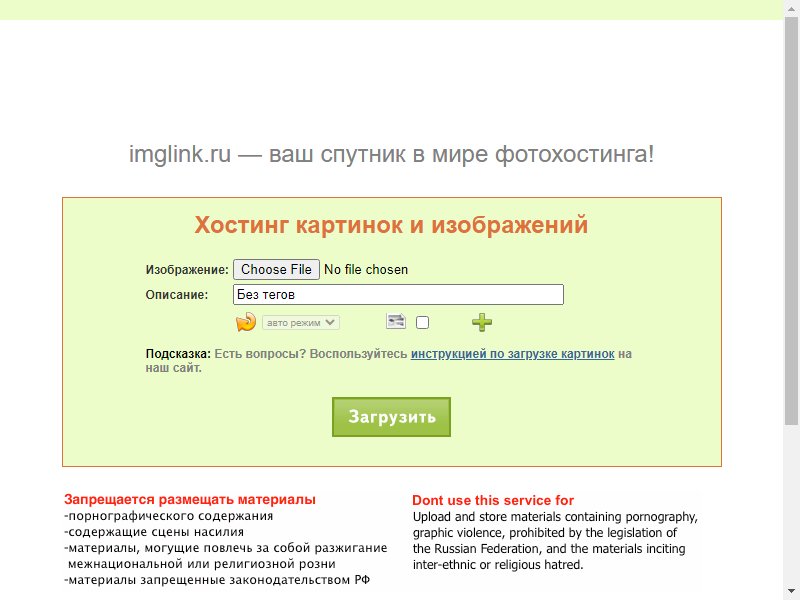800x600 pixels.
Task: Open the image upload instructions link
Action: 512,354
